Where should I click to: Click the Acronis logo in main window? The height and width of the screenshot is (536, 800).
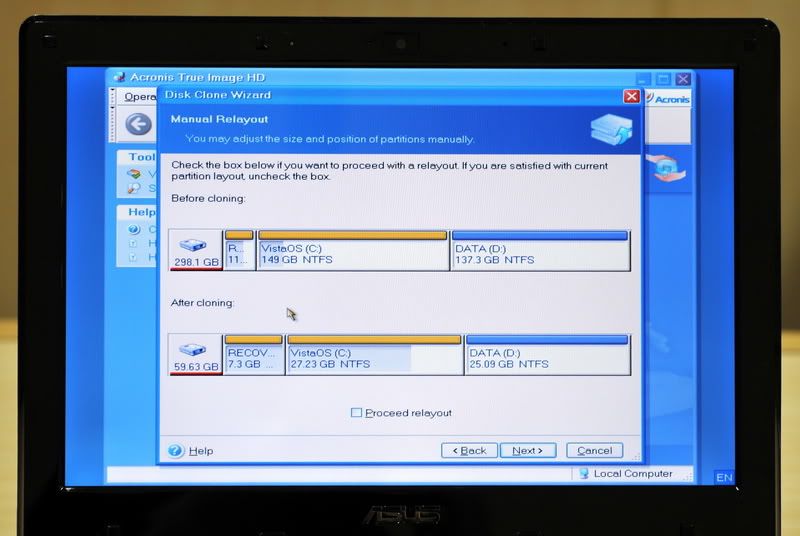(667, 99)
